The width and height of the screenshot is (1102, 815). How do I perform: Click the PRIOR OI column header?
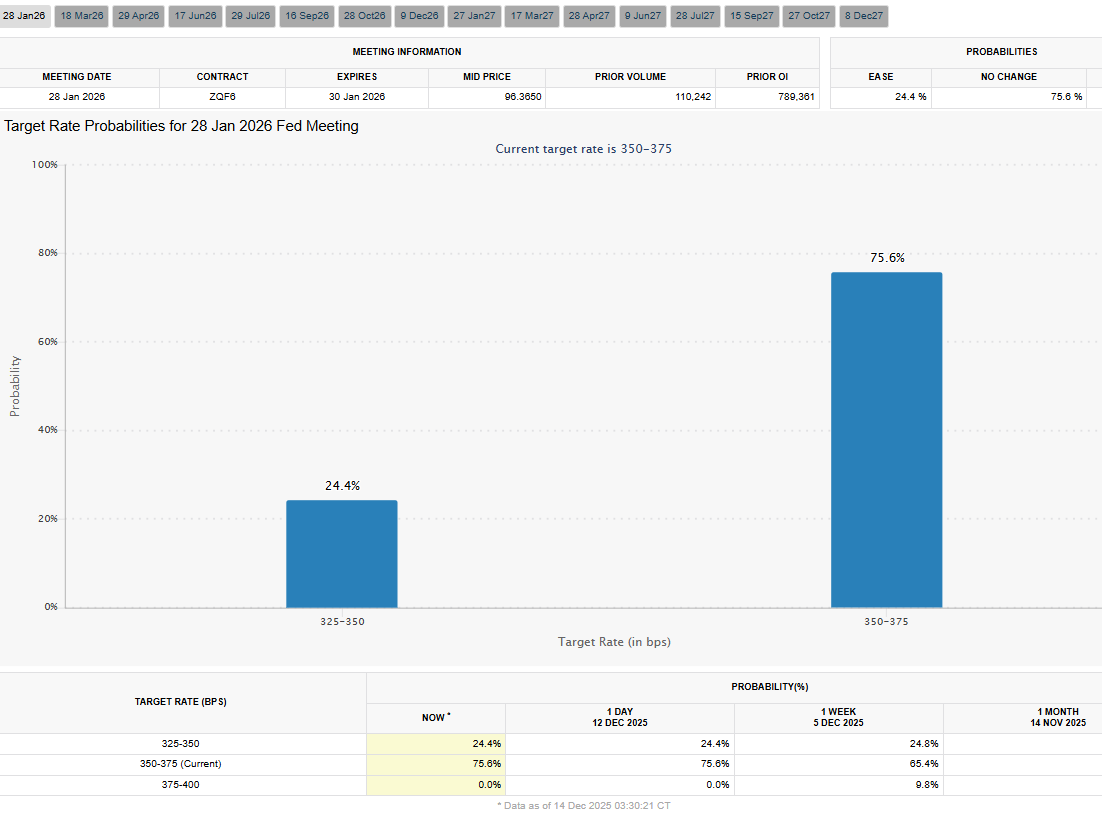point(767,77)
